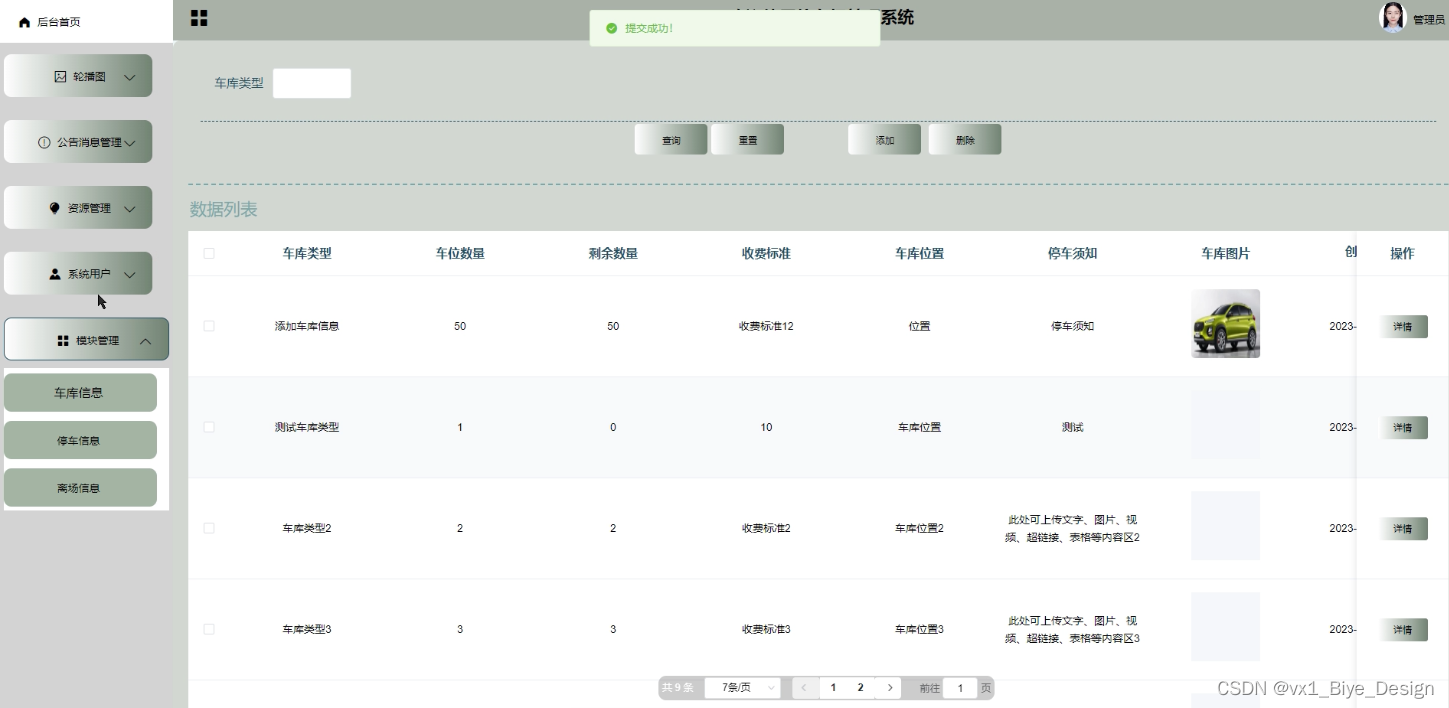
Task: Click the info icon next to 公告消息管理
Action: (44, 142)
